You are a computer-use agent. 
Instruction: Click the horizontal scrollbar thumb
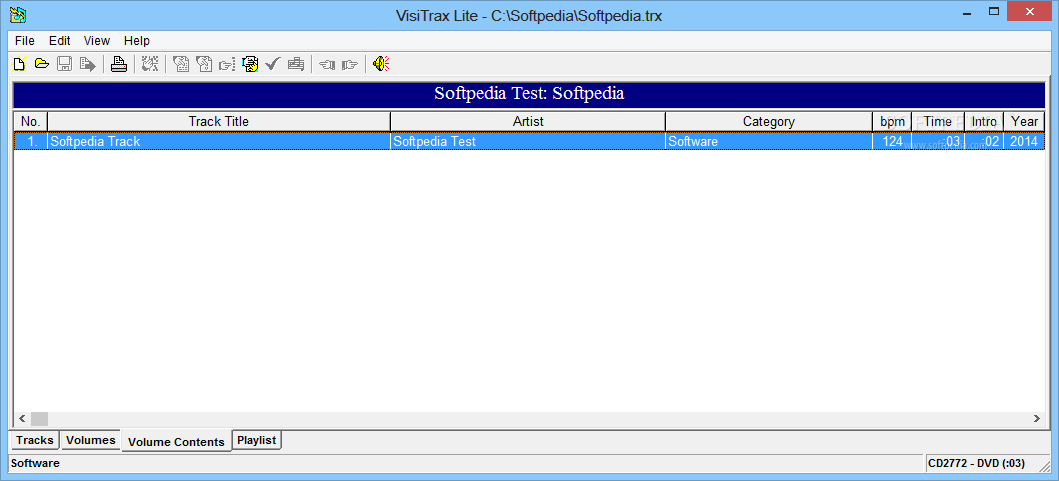pyautogui.click(x=39, y=419)
